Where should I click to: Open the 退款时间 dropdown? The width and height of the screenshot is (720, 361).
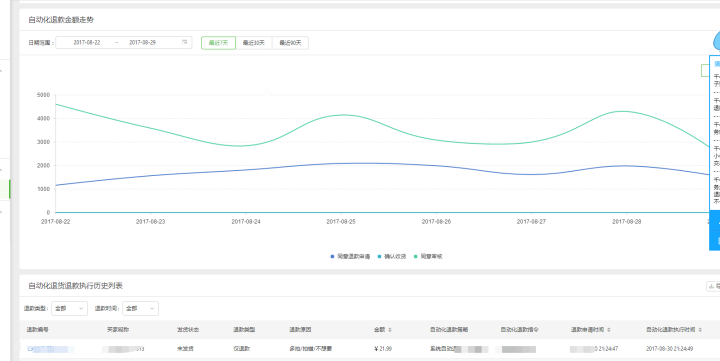[x=141, y=309]
